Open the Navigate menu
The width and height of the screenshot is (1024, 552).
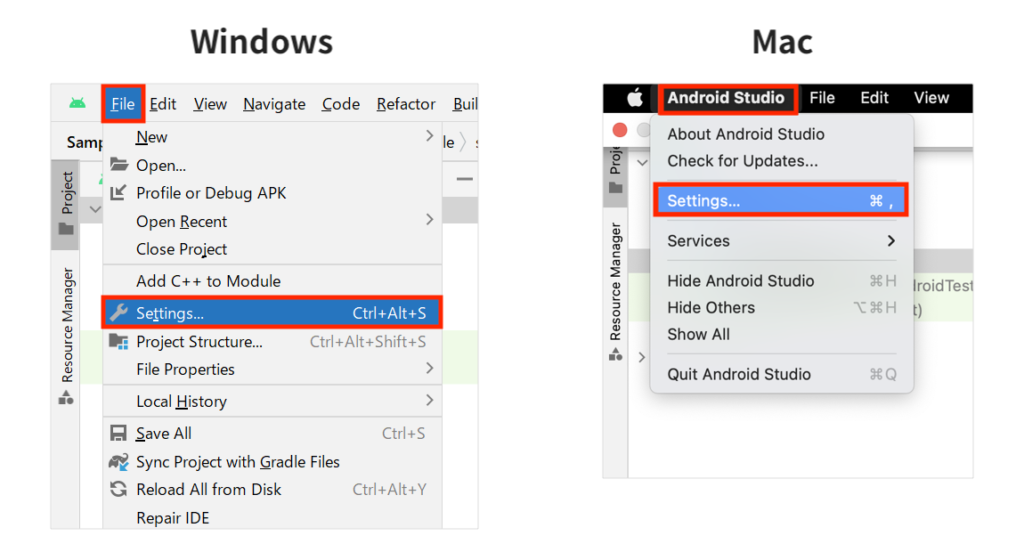coord(274,104)
